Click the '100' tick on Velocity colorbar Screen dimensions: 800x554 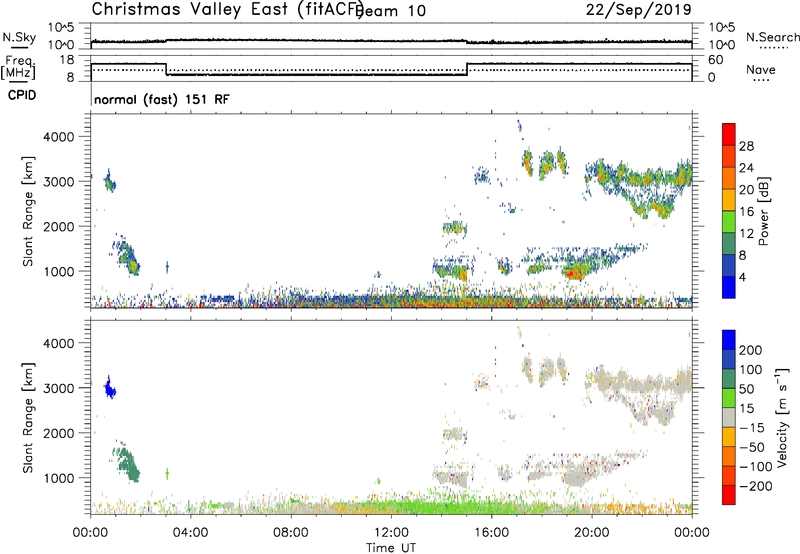pos(751,370)
